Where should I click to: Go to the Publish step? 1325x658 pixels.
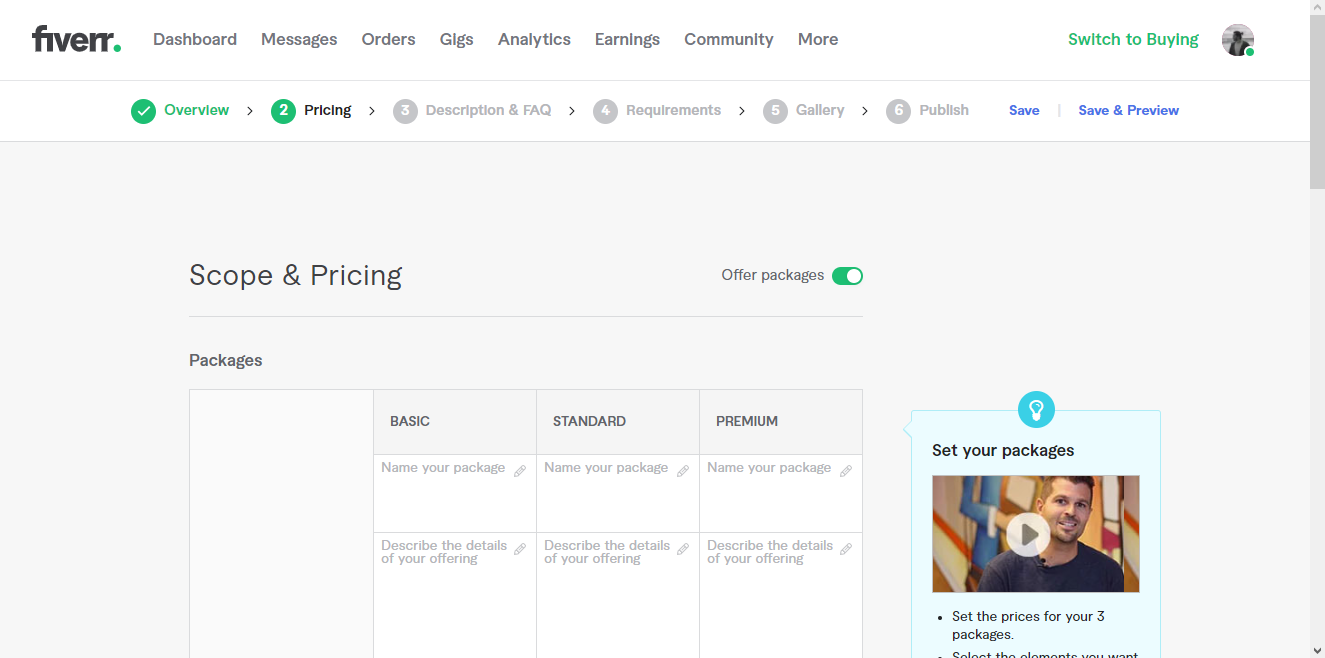click(944, 110)
